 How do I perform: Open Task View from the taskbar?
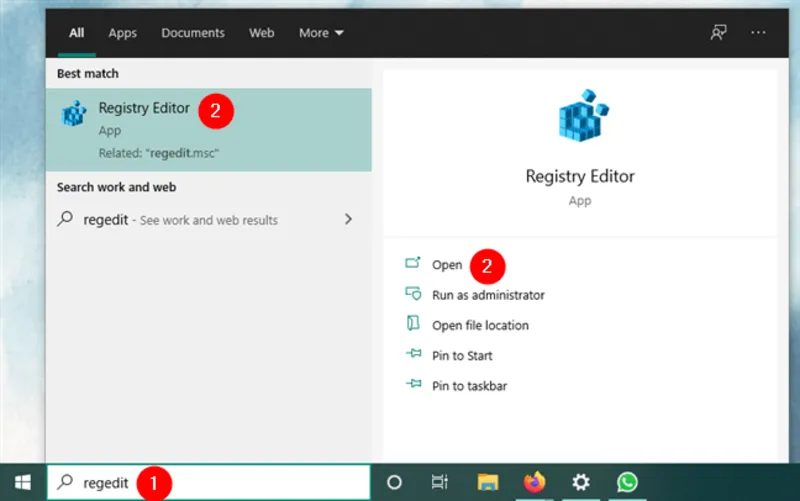point(439,481)
